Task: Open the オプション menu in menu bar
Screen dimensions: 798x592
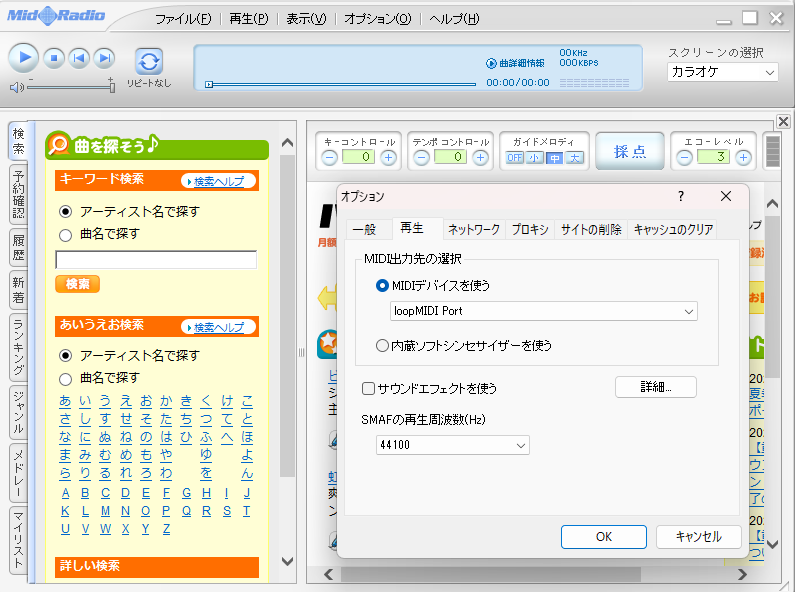Action: pyautogui.click(x=377, y=19)
